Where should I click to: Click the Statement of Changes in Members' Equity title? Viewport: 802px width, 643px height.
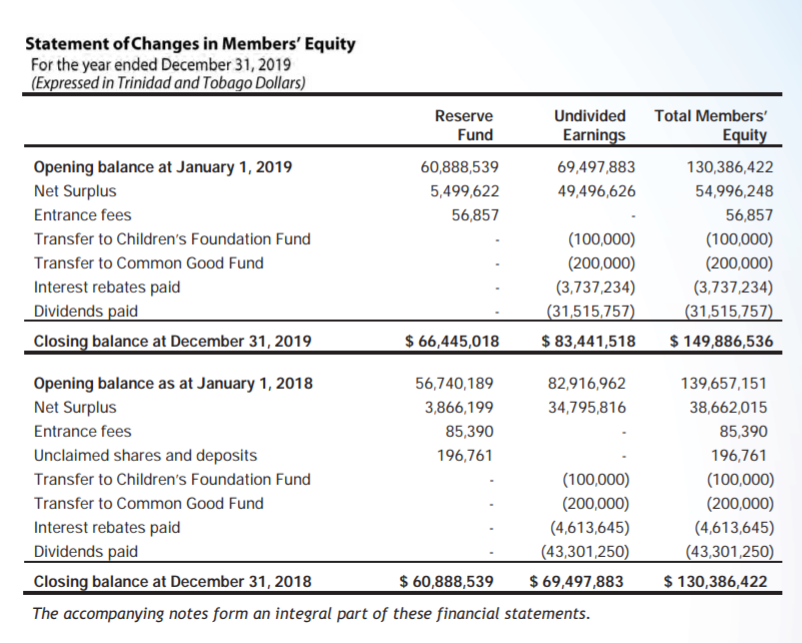click(x=190, y=44)
